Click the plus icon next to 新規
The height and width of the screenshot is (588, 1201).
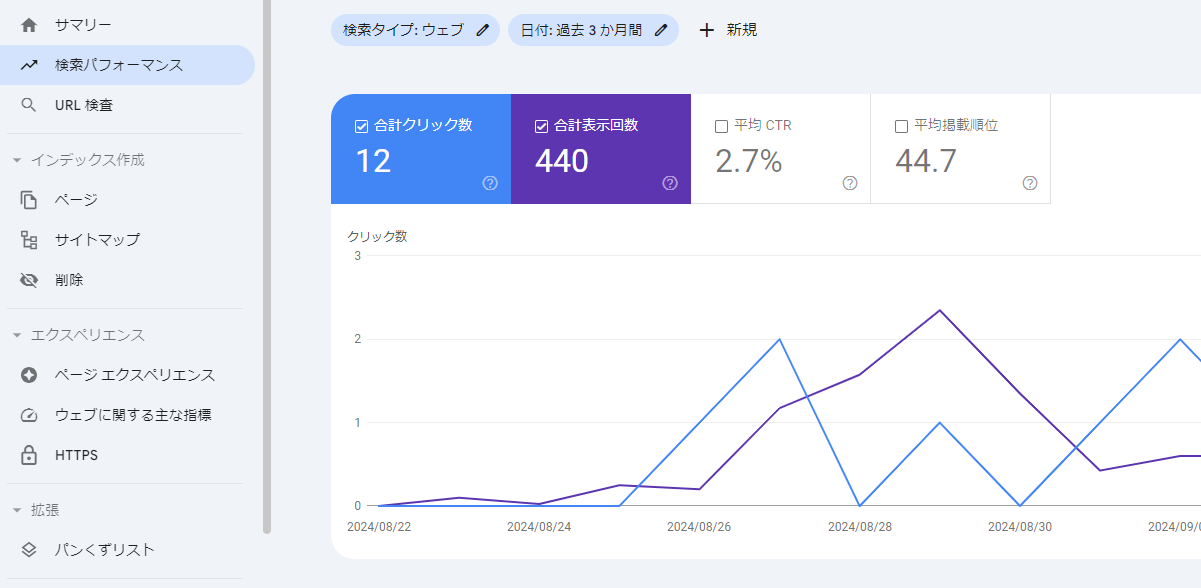click(x=707, y=30)
